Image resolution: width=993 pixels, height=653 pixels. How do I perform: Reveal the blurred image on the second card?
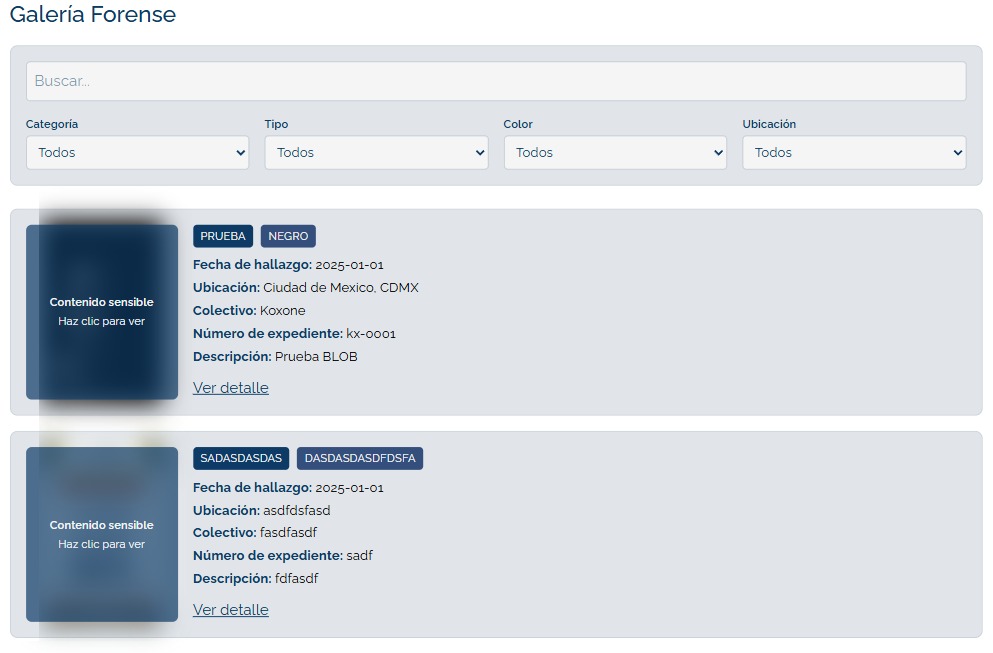pyautogui.click(x=101, y=534)
